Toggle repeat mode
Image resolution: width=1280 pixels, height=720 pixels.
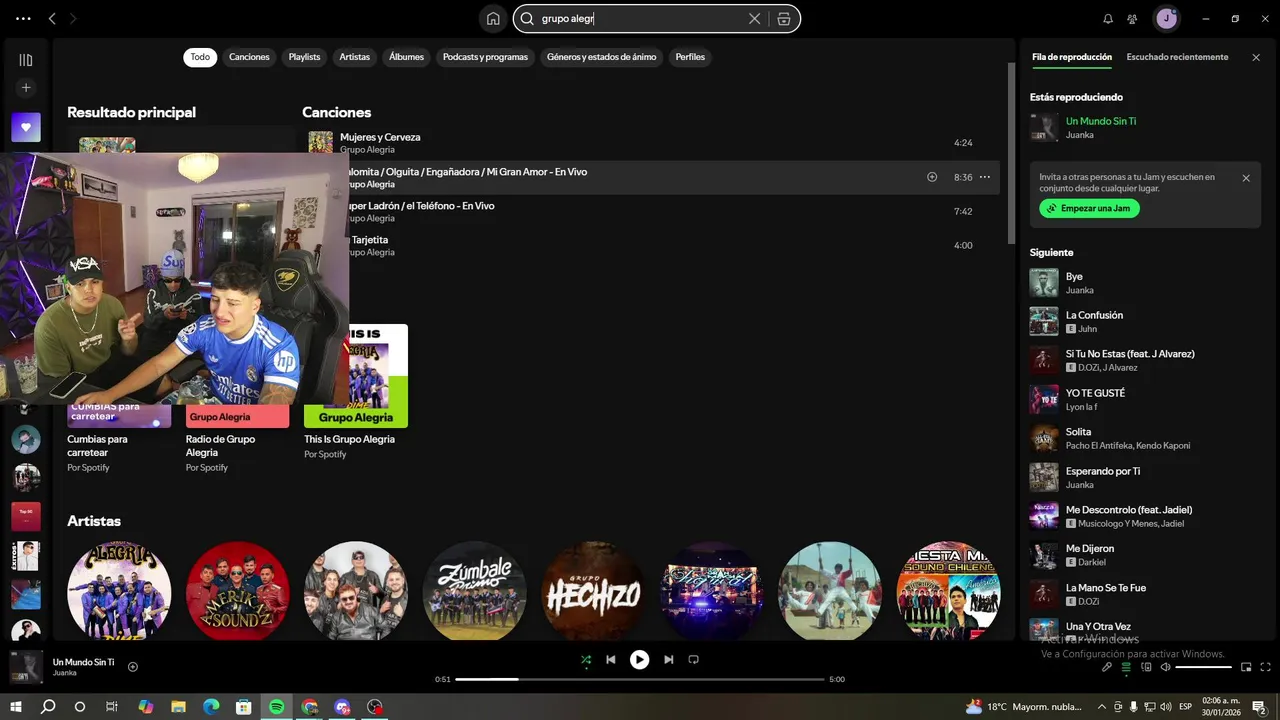tap(693, 660)
